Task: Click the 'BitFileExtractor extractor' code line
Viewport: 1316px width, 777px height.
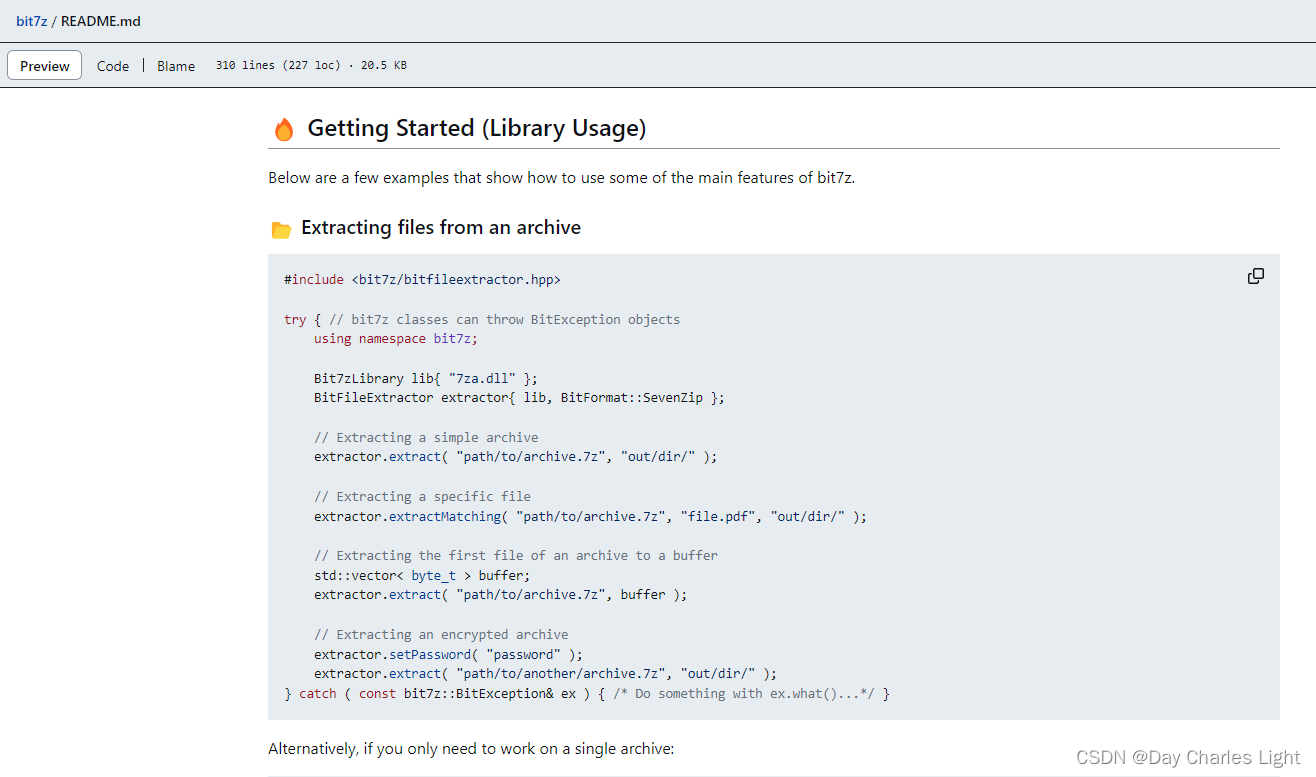Action: pos(519,398)
